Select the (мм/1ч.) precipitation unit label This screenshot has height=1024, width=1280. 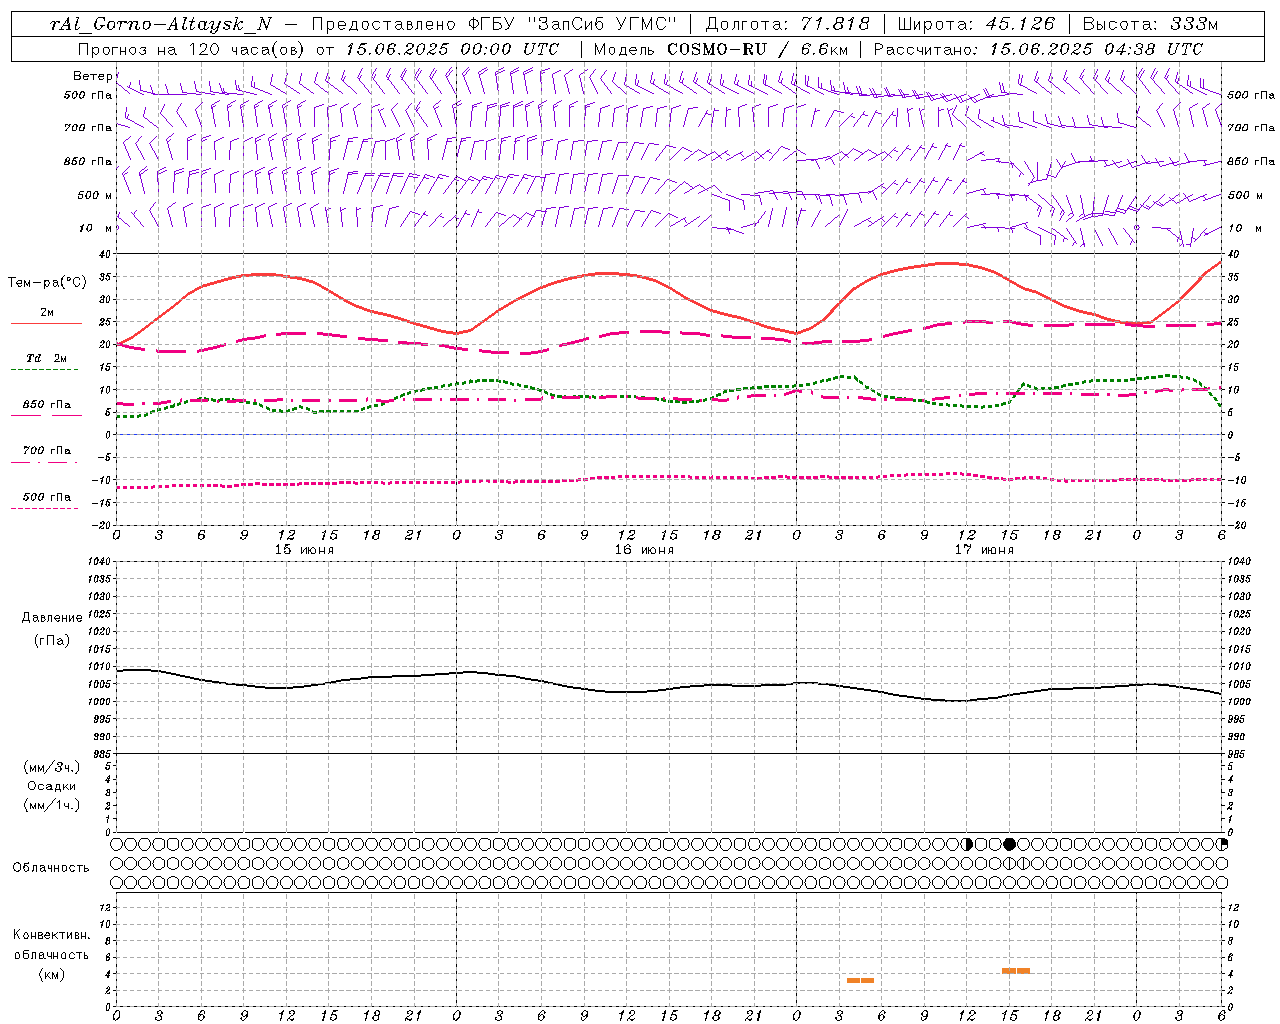click(52, 805)
